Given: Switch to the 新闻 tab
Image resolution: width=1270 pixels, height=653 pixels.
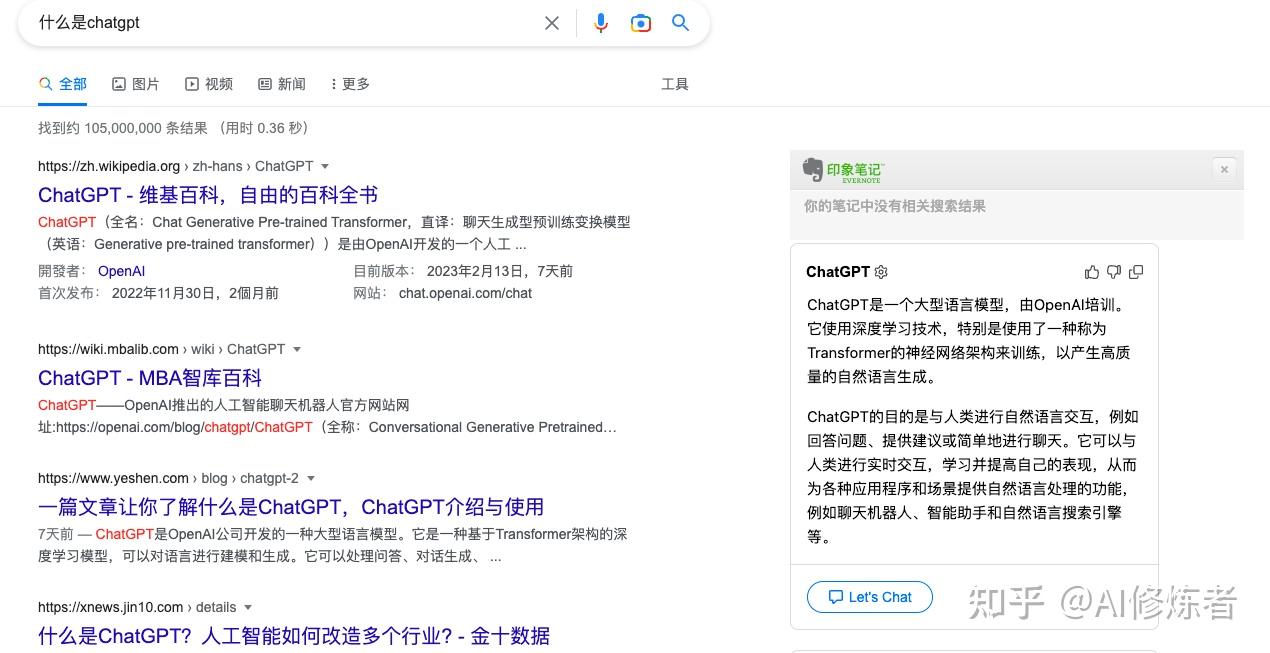Looking at the screenshot, I should 282,84.
